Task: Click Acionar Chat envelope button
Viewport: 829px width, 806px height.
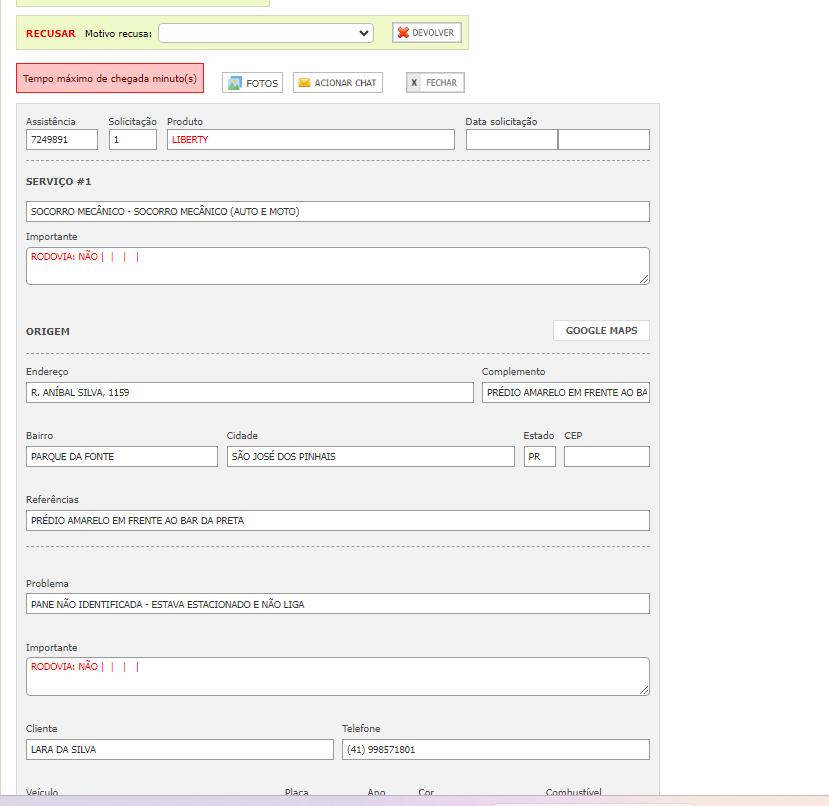Action: [337, 83]
